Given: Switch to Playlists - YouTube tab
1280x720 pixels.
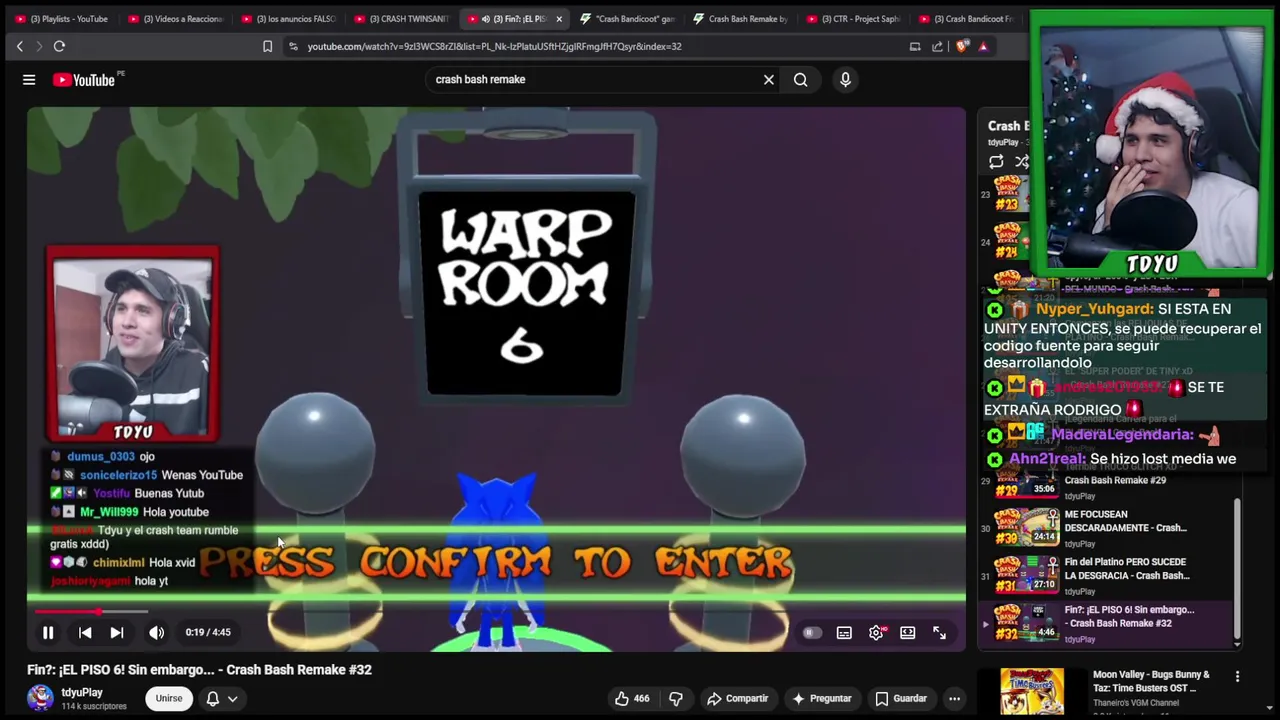Looking at the screenshot, I should tap(61, 19).
